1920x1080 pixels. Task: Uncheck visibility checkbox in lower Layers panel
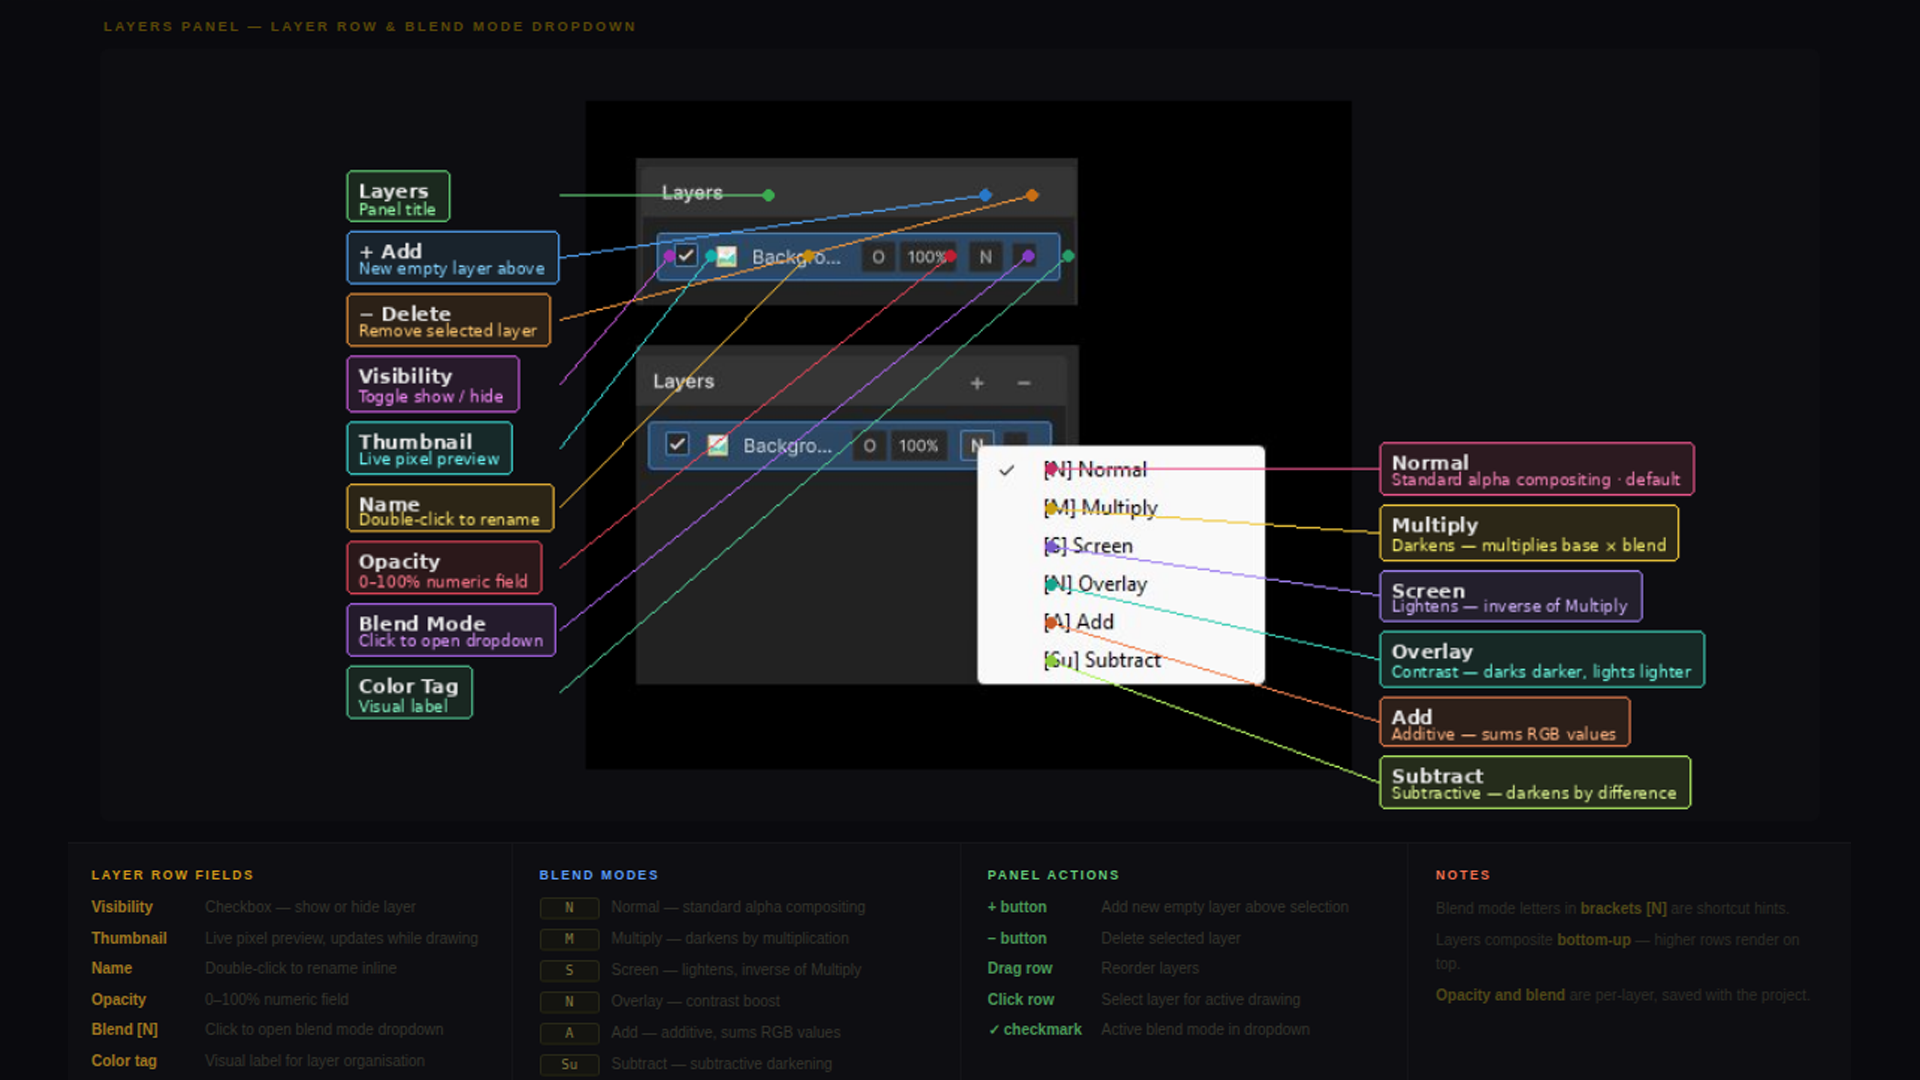click(677, 444)
